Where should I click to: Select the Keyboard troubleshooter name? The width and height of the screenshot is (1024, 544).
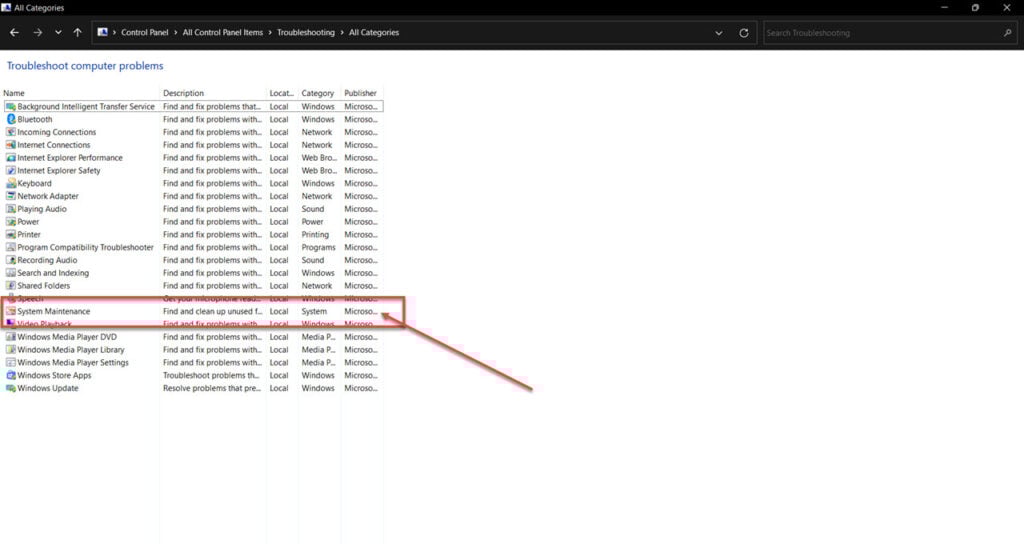click(34, 184)
